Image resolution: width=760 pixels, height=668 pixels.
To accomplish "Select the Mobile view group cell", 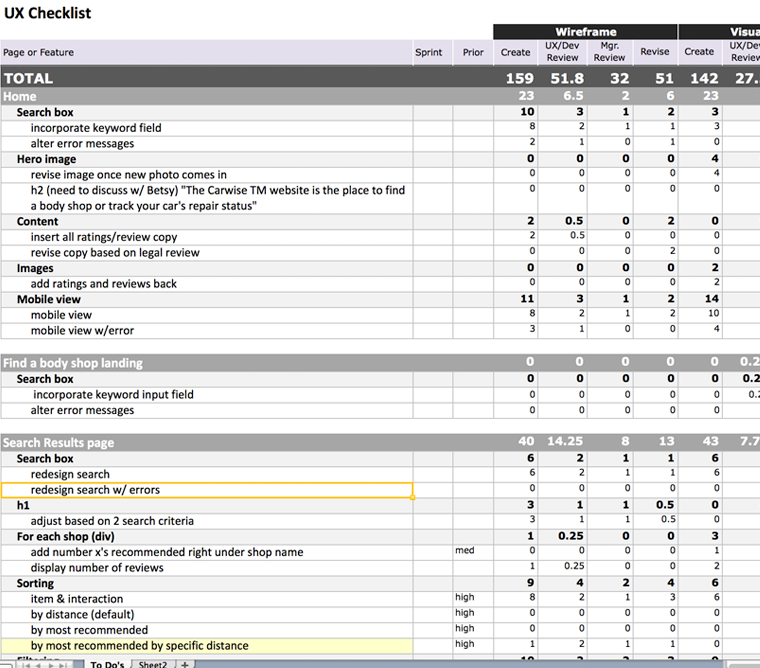I will point(206,299).
